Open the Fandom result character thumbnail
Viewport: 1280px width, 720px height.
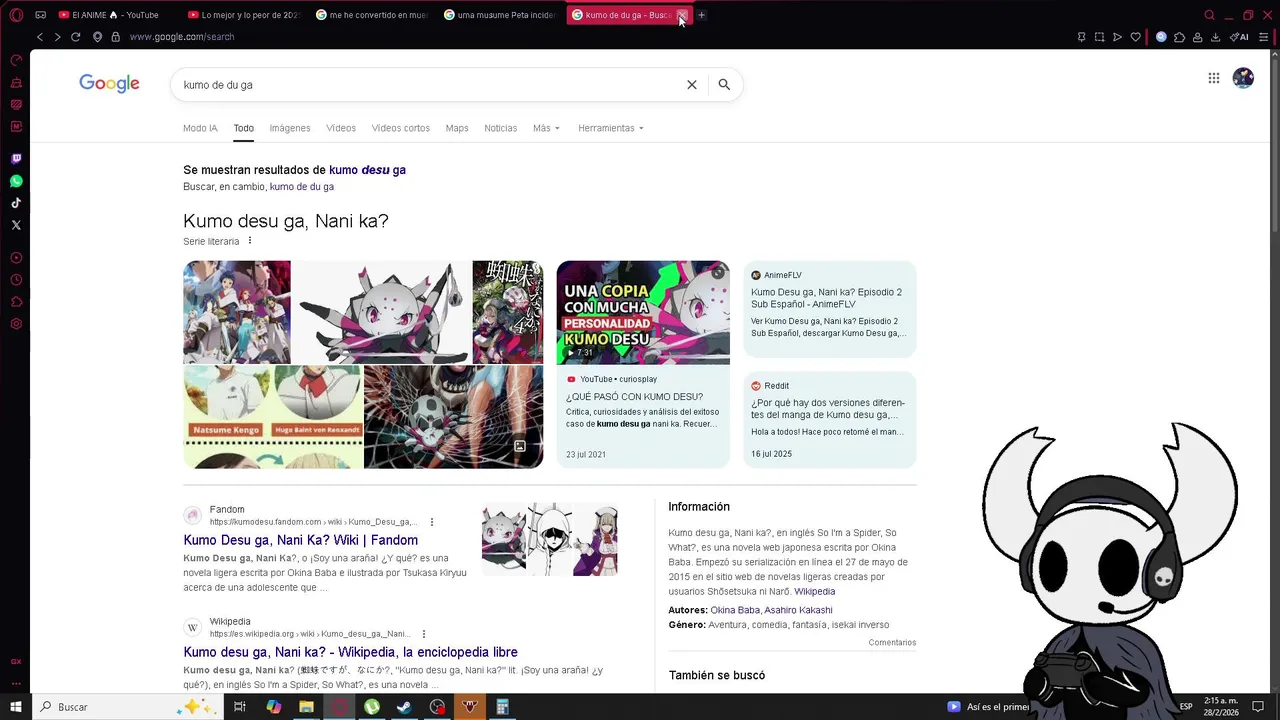549,539
